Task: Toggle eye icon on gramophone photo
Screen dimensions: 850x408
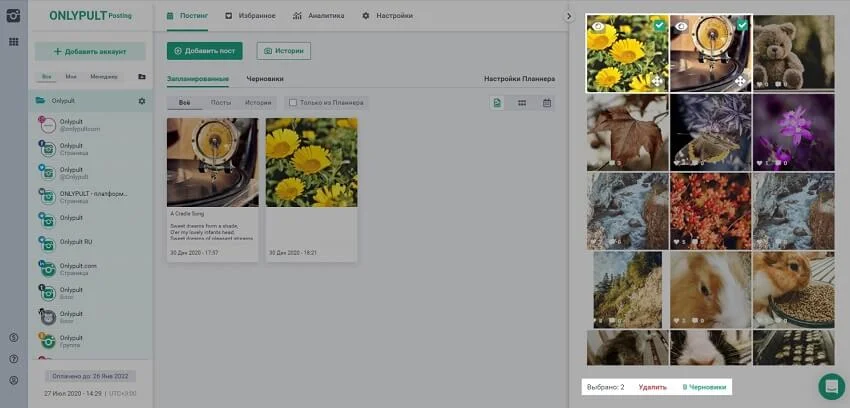Action: pos(681,27)
